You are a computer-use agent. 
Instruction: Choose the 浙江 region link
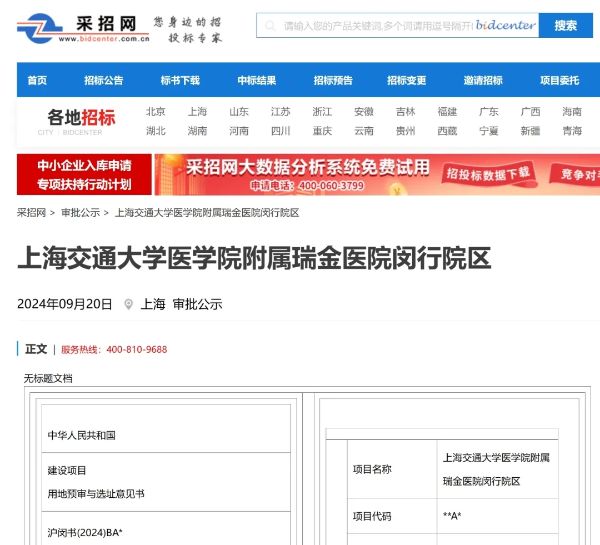(x=322, y=112)
